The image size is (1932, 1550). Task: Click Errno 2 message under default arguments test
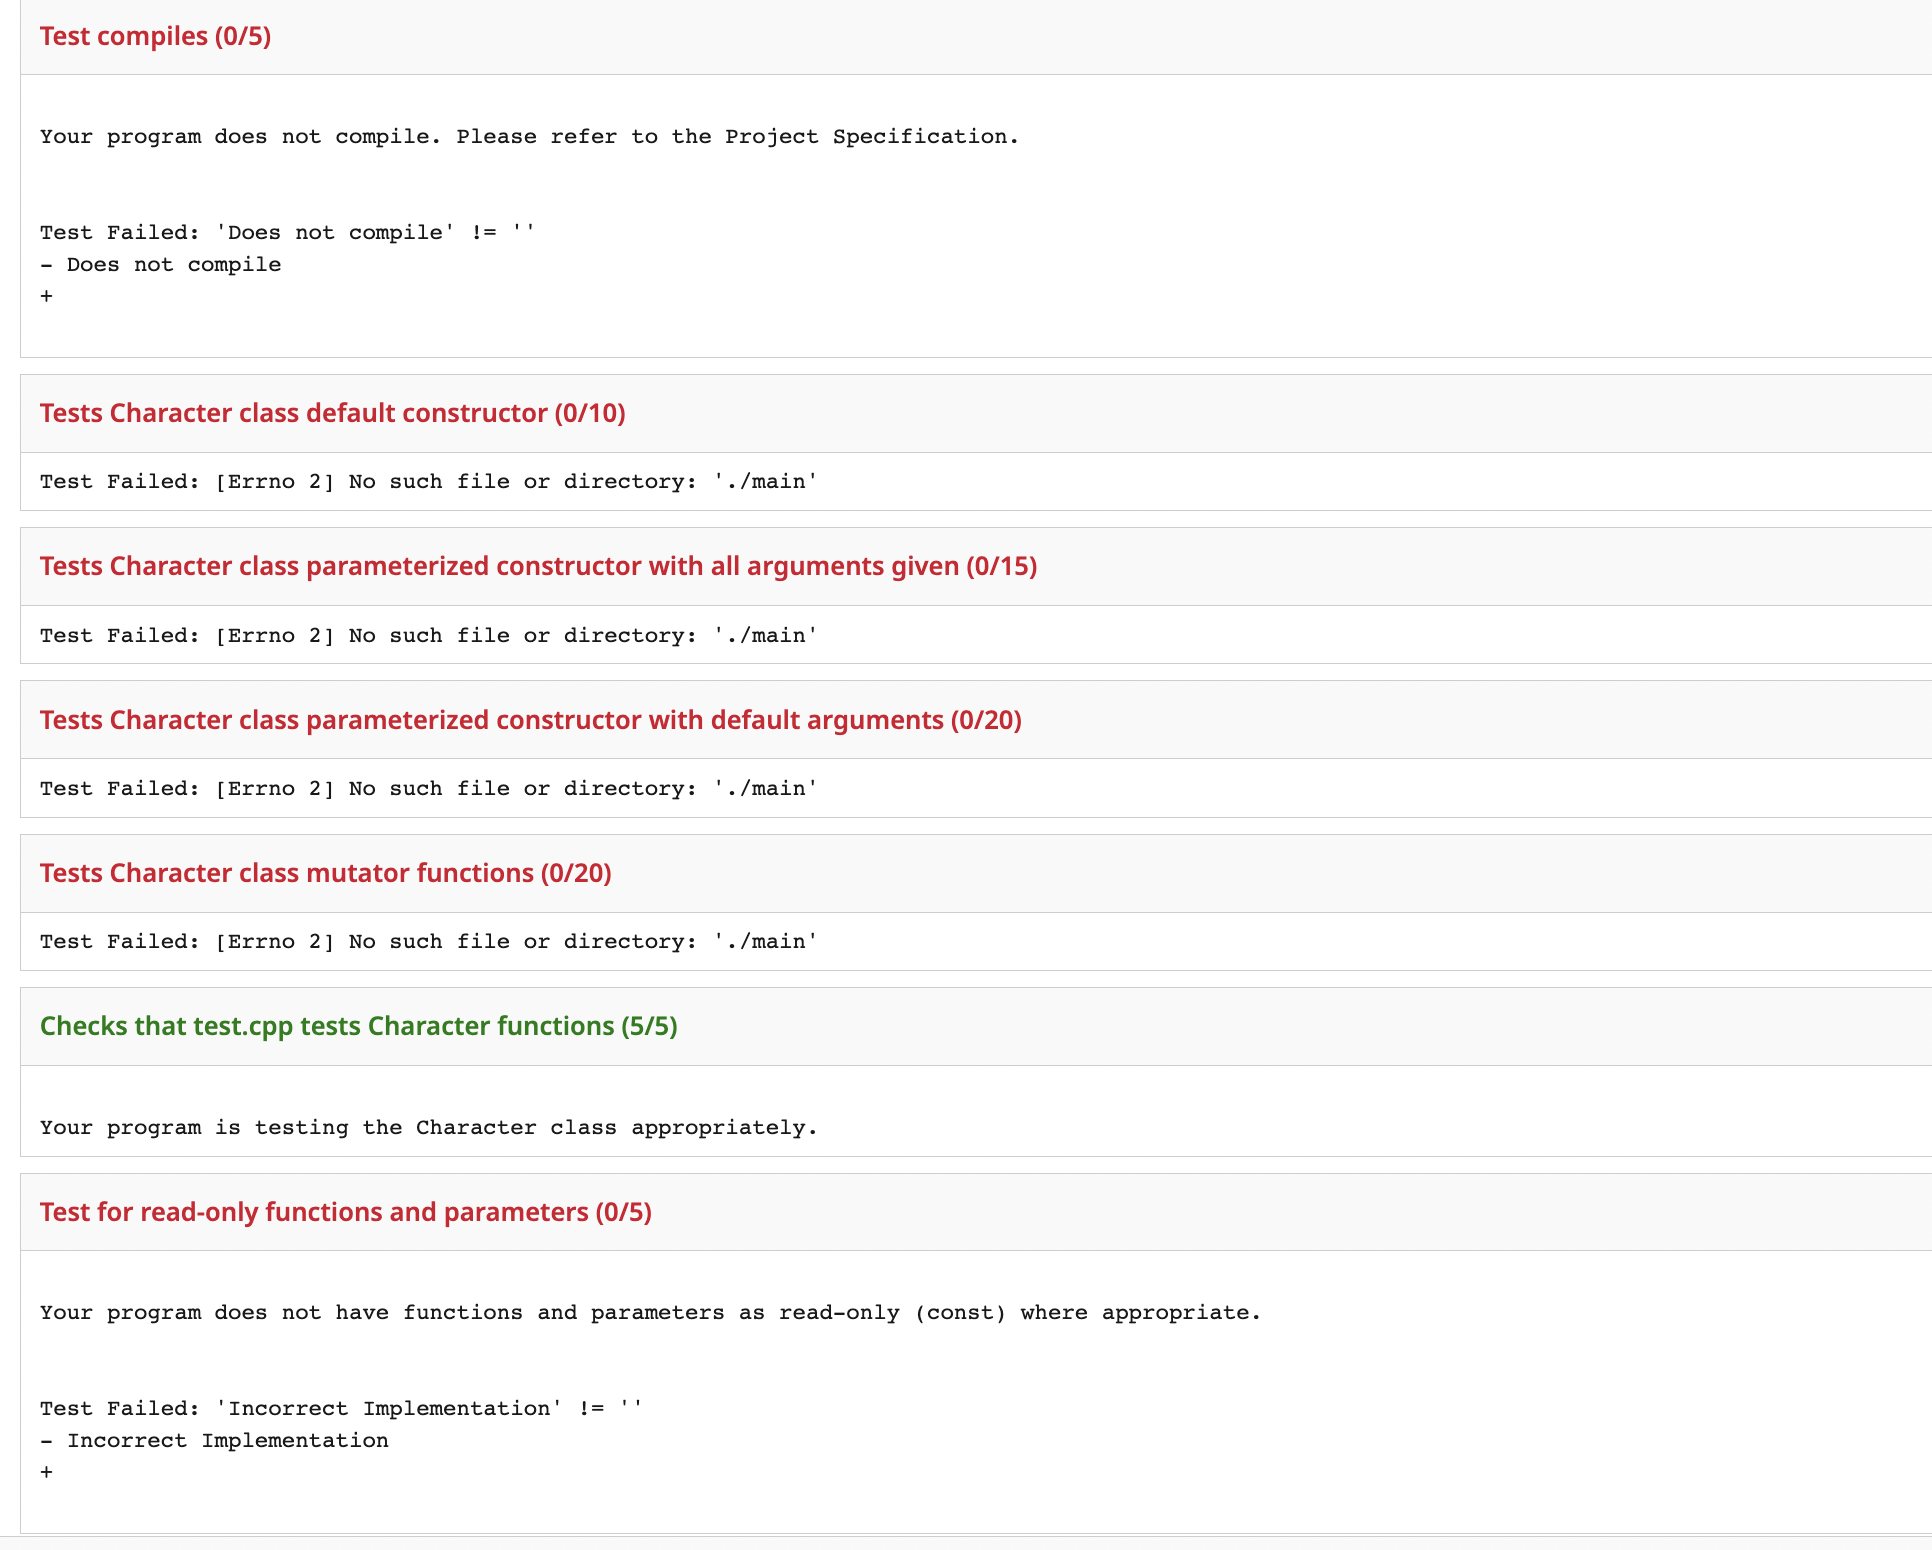tap(429, 788)
